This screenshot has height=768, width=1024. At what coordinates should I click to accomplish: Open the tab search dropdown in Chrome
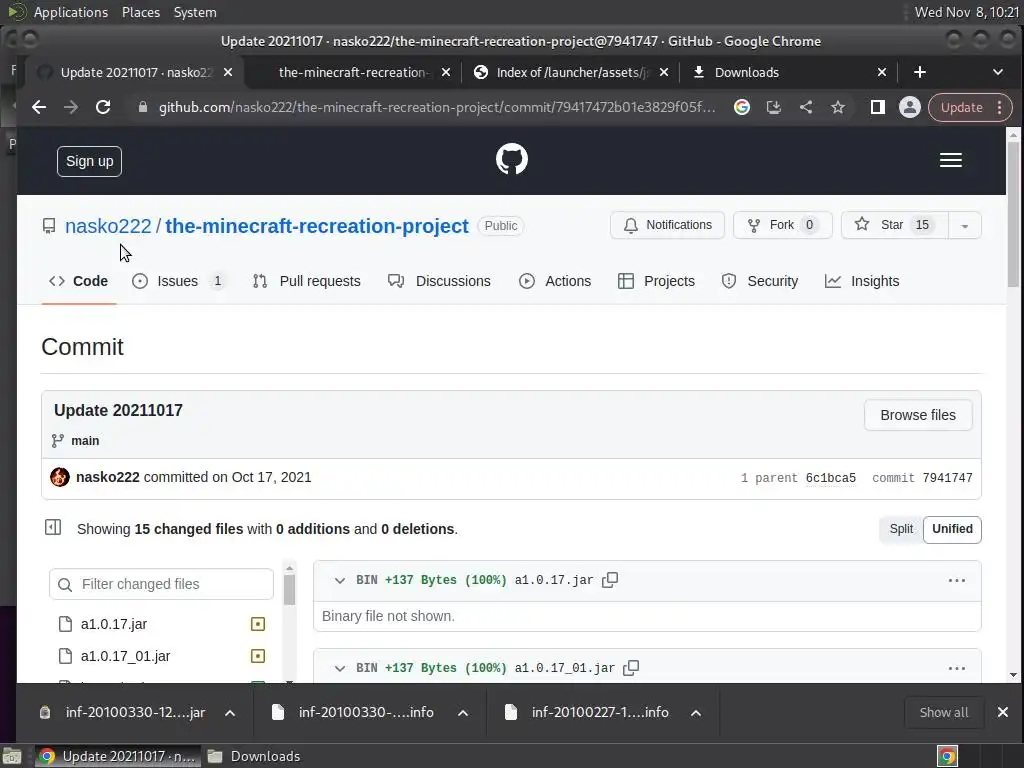997,72
